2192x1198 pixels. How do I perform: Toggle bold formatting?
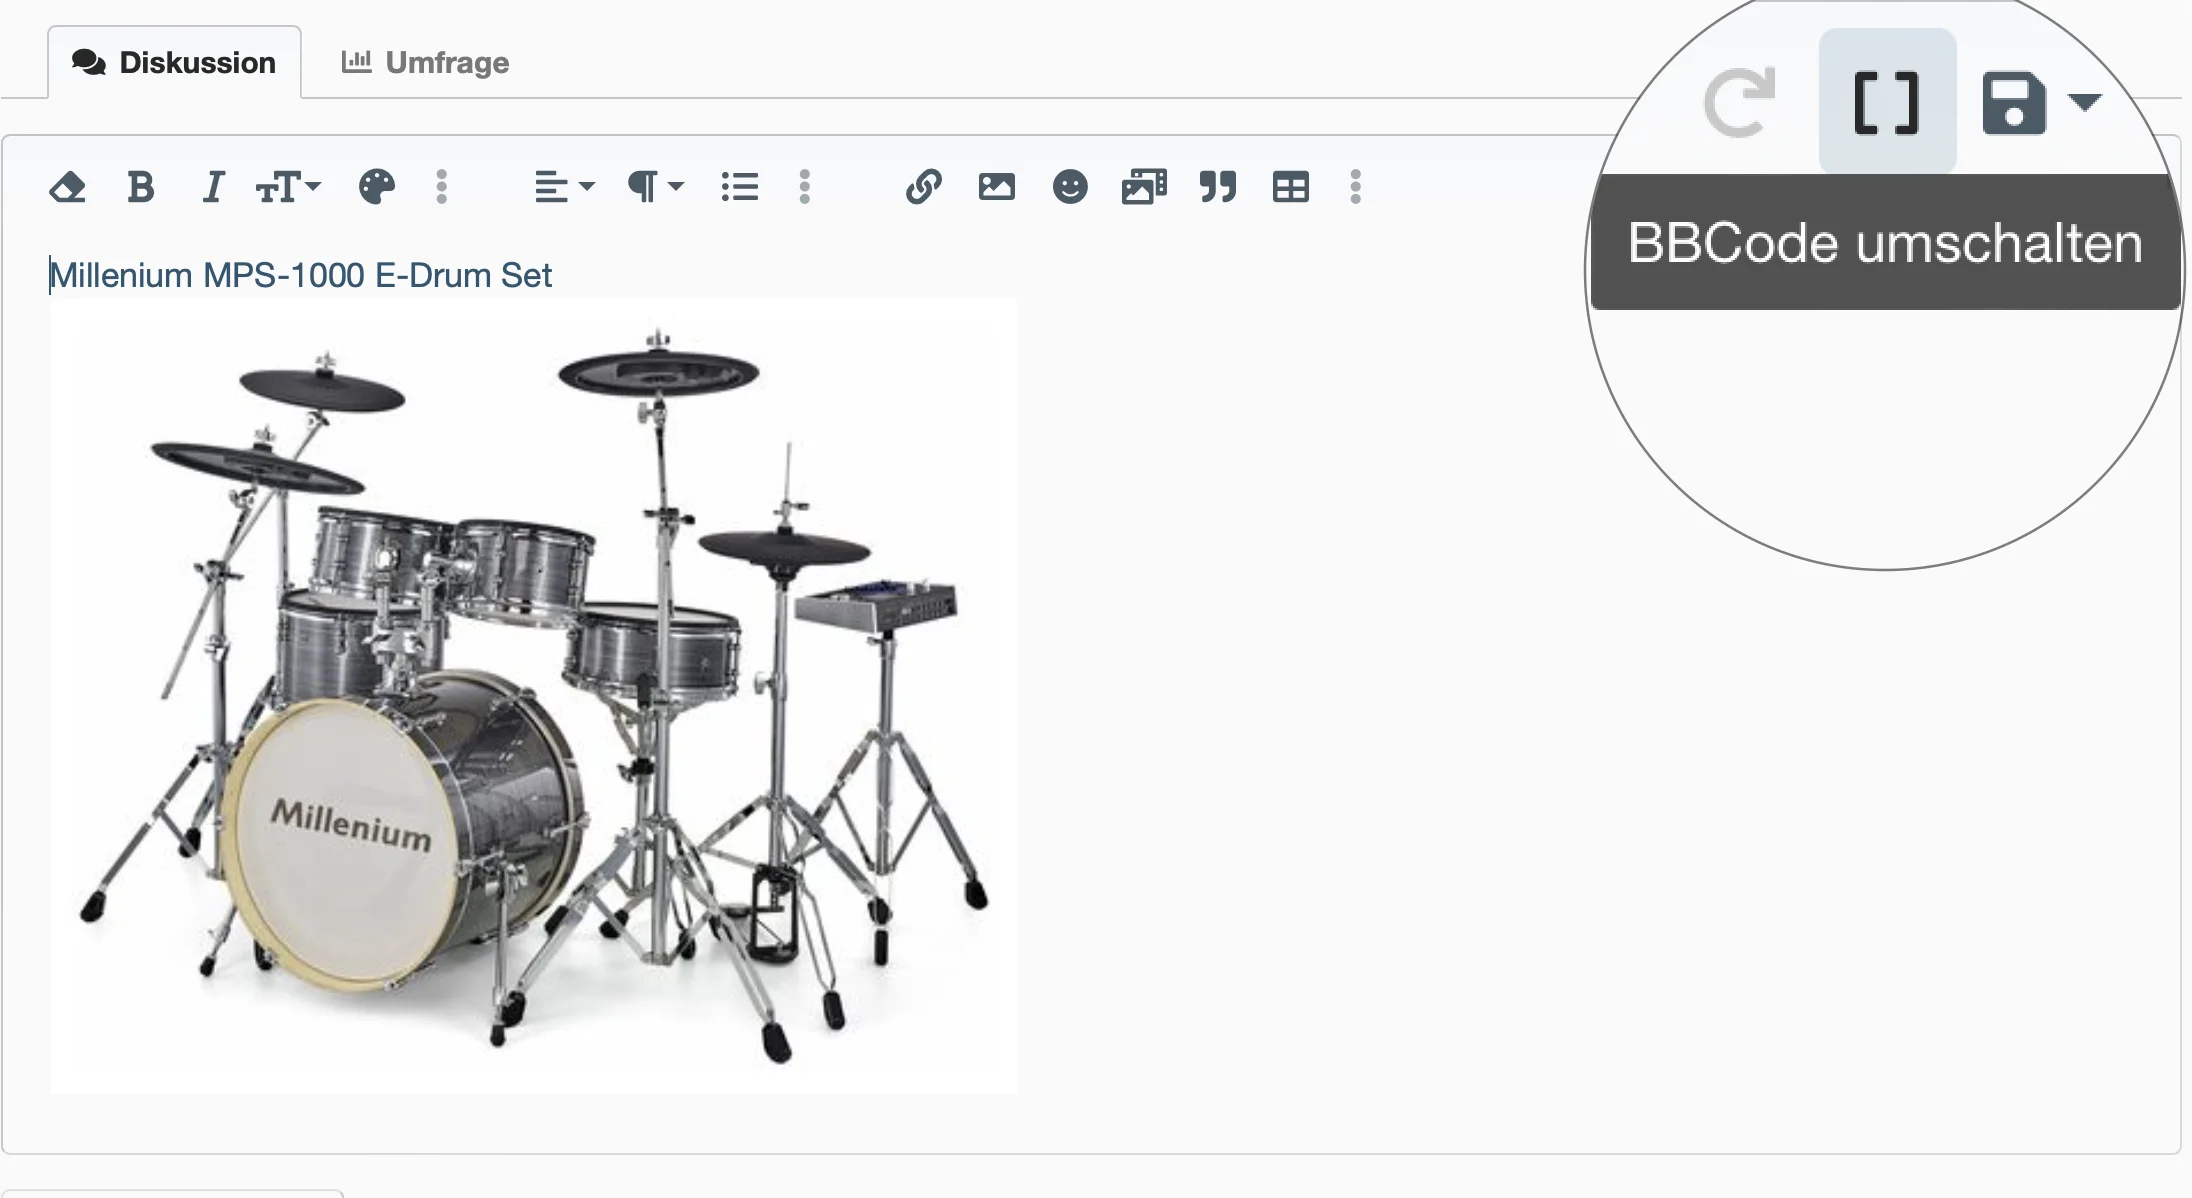141,187
